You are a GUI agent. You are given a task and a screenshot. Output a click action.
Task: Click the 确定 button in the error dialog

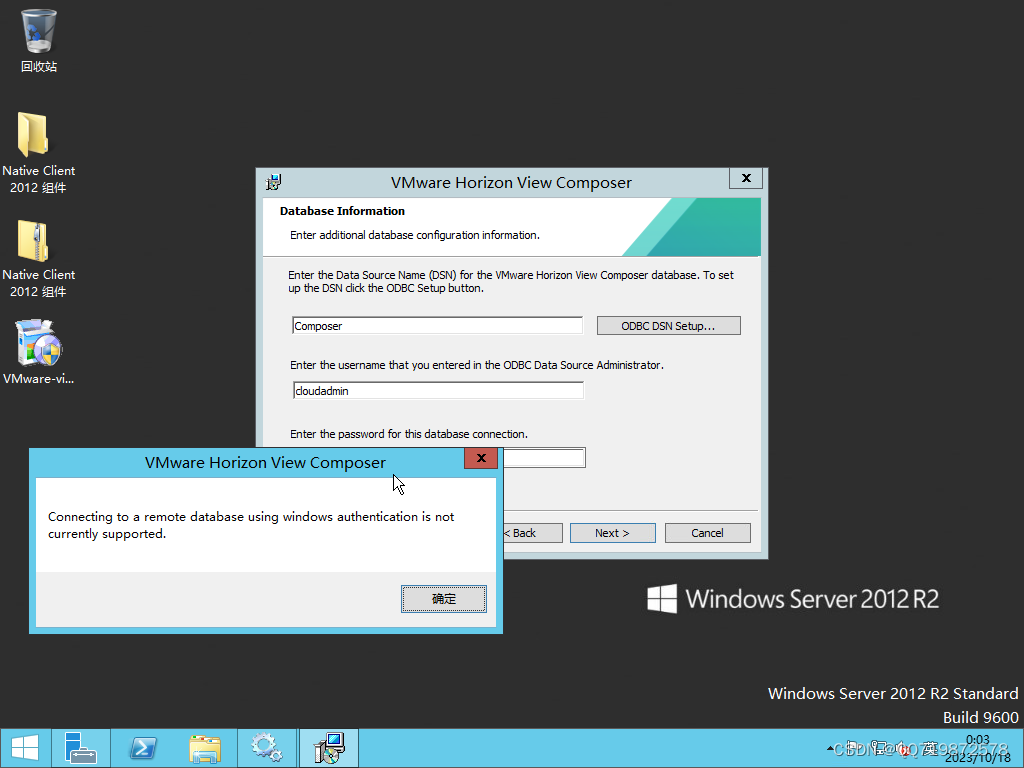click(x=443, y=599)
